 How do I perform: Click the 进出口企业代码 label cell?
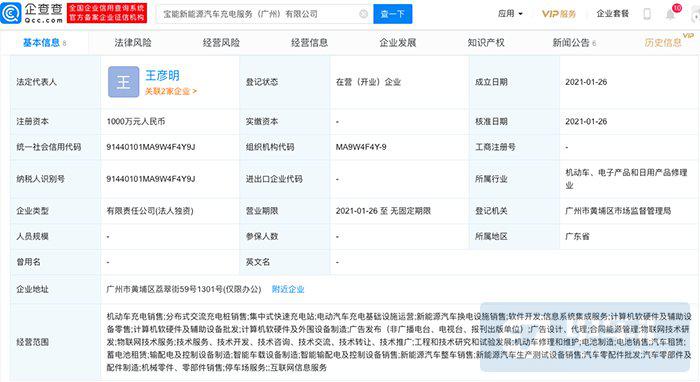tap(284, 179)
